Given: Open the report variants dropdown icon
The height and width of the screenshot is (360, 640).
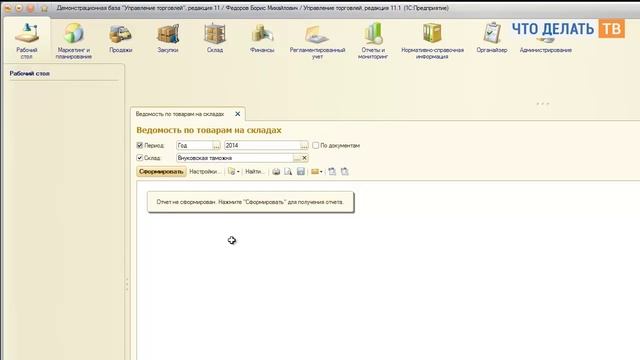Looking at the screenshot, I should [233, 172].
